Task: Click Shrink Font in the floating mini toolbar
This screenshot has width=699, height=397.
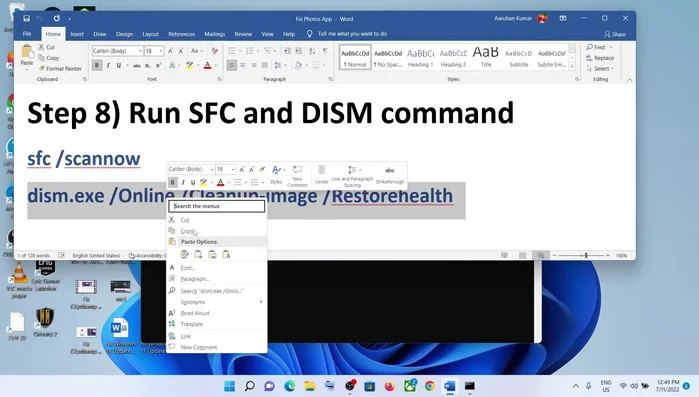Action: [252, 169]
